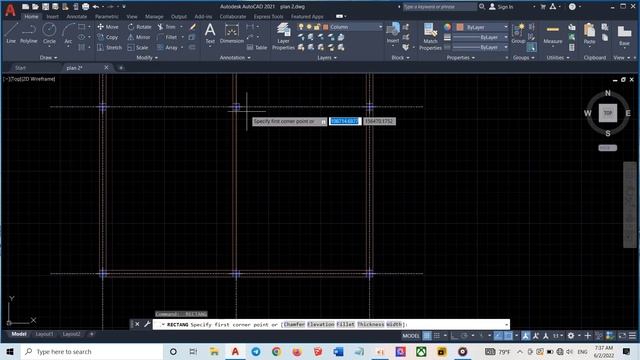Open the Manage ribbon tab
Image resolution: width=640 pixels, height=360 pixels.
(154, 17)
